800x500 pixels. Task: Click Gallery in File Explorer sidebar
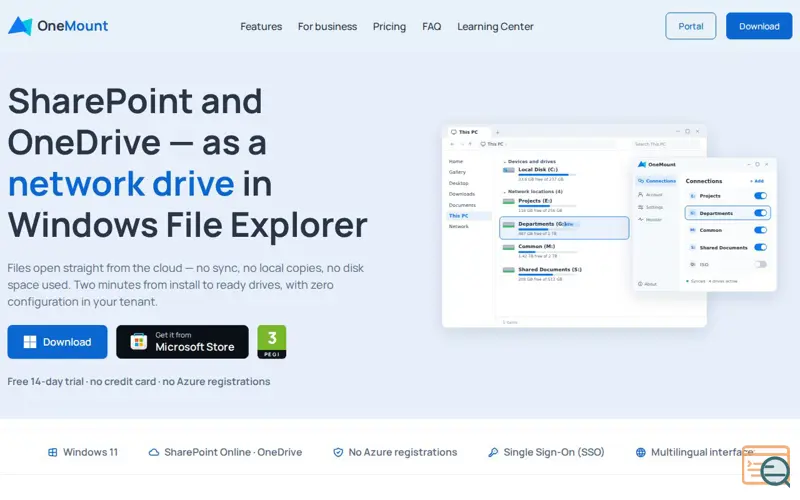[457, 172]
